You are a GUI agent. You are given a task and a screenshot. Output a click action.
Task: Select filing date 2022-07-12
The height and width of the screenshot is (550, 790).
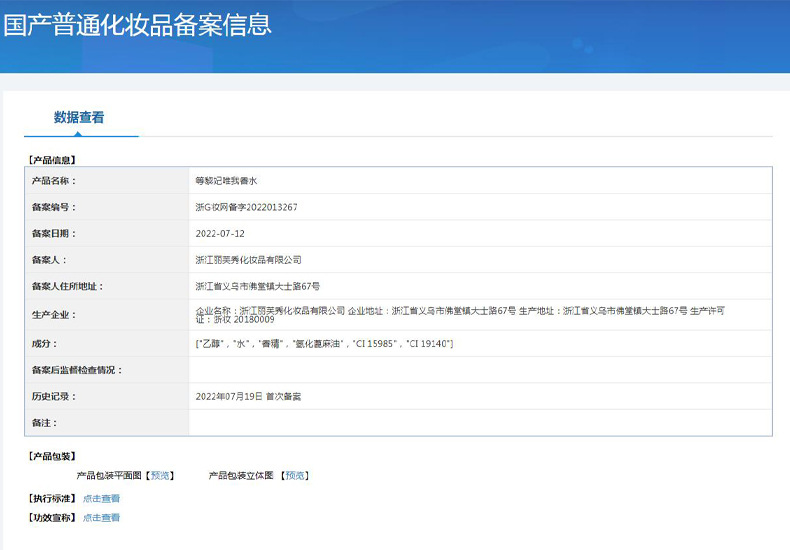[220, 234]
